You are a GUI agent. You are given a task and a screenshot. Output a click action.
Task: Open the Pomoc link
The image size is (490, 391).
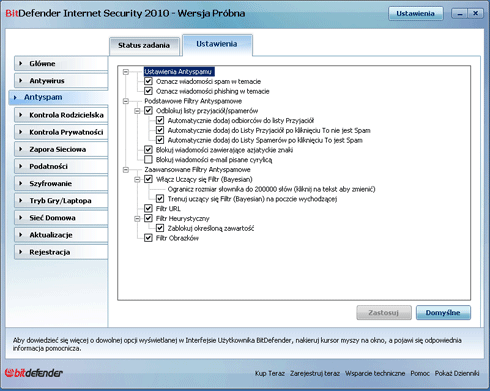click(420, 373)
